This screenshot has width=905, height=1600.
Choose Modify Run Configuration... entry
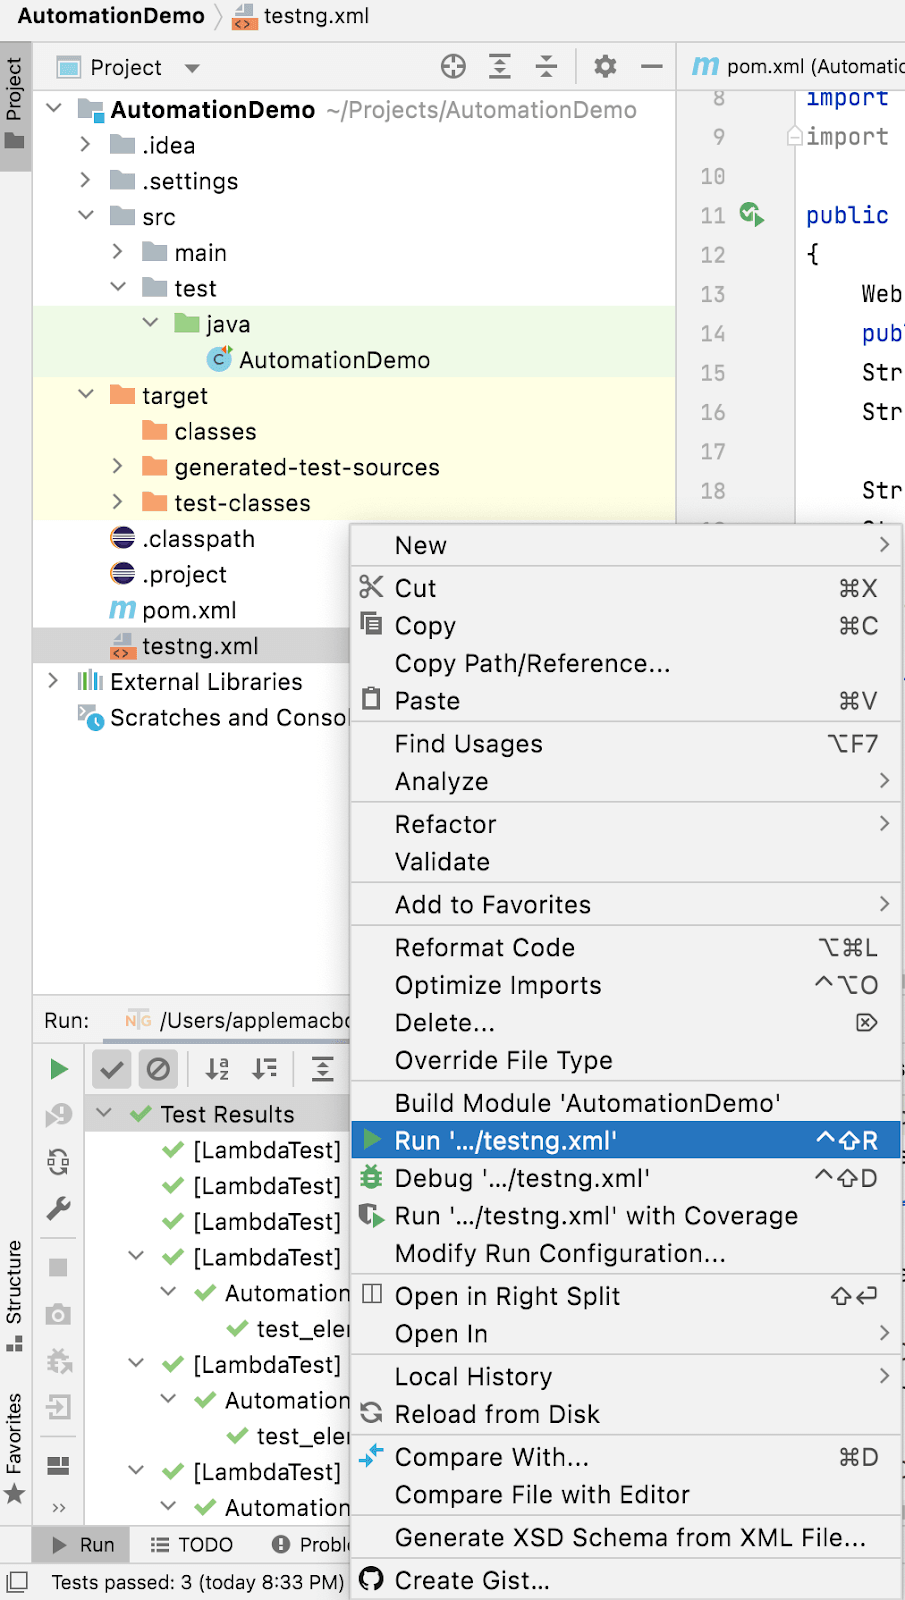click(x=626, y=1253)
